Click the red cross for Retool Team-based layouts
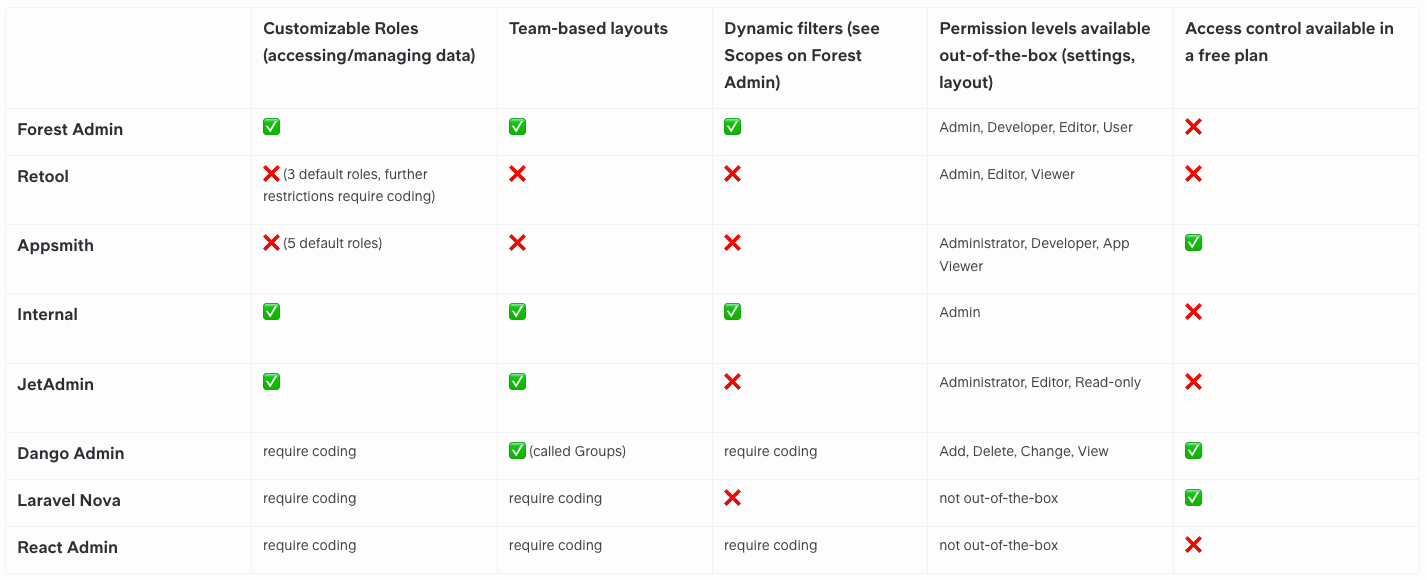Screen dimensions: 1427x580 click(517, 174)
